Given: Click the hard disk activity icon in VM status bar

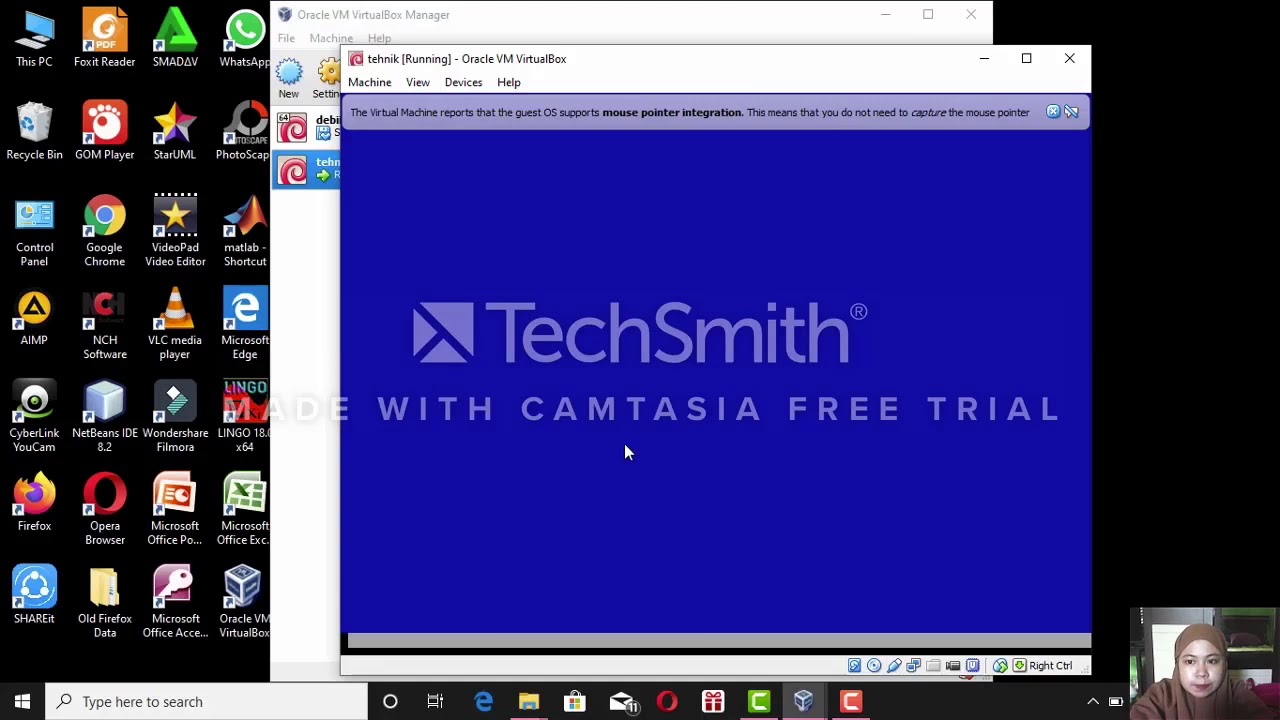Looking at the screenshot, I should point(855,666).
